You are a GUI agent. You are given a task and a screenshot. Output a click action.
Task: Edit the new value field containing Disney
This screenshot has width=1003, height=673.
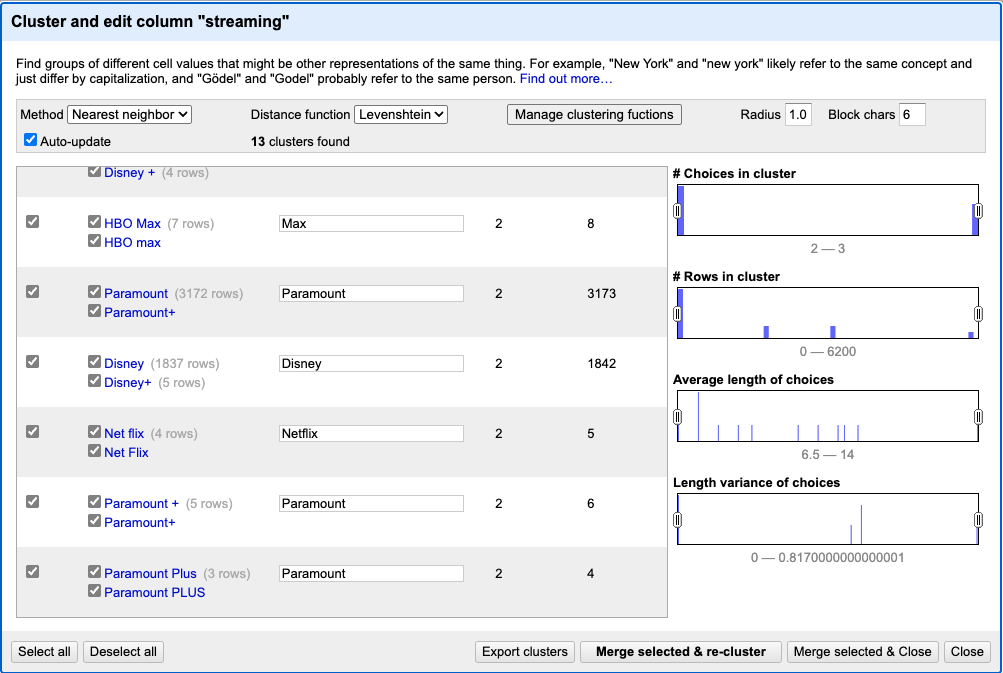[371, 363]
